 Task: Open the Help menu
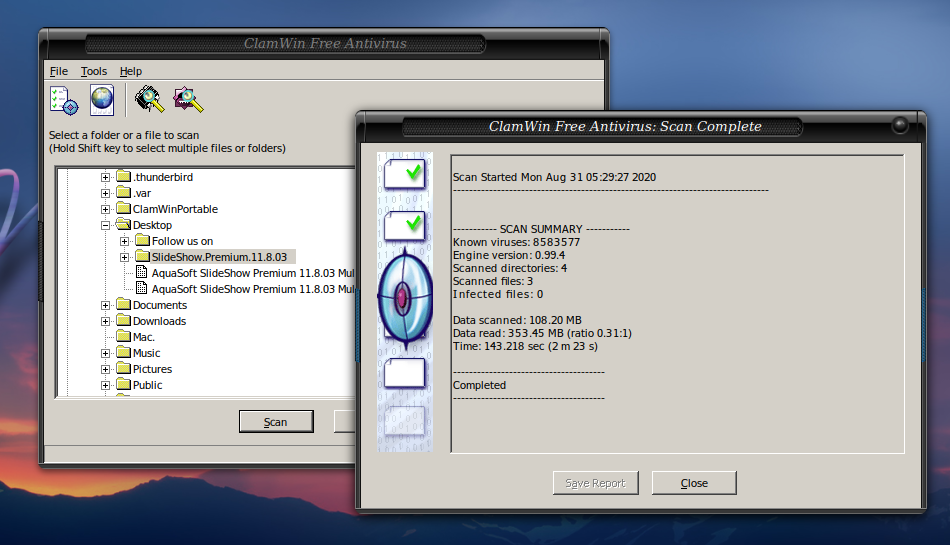point(131,71)
